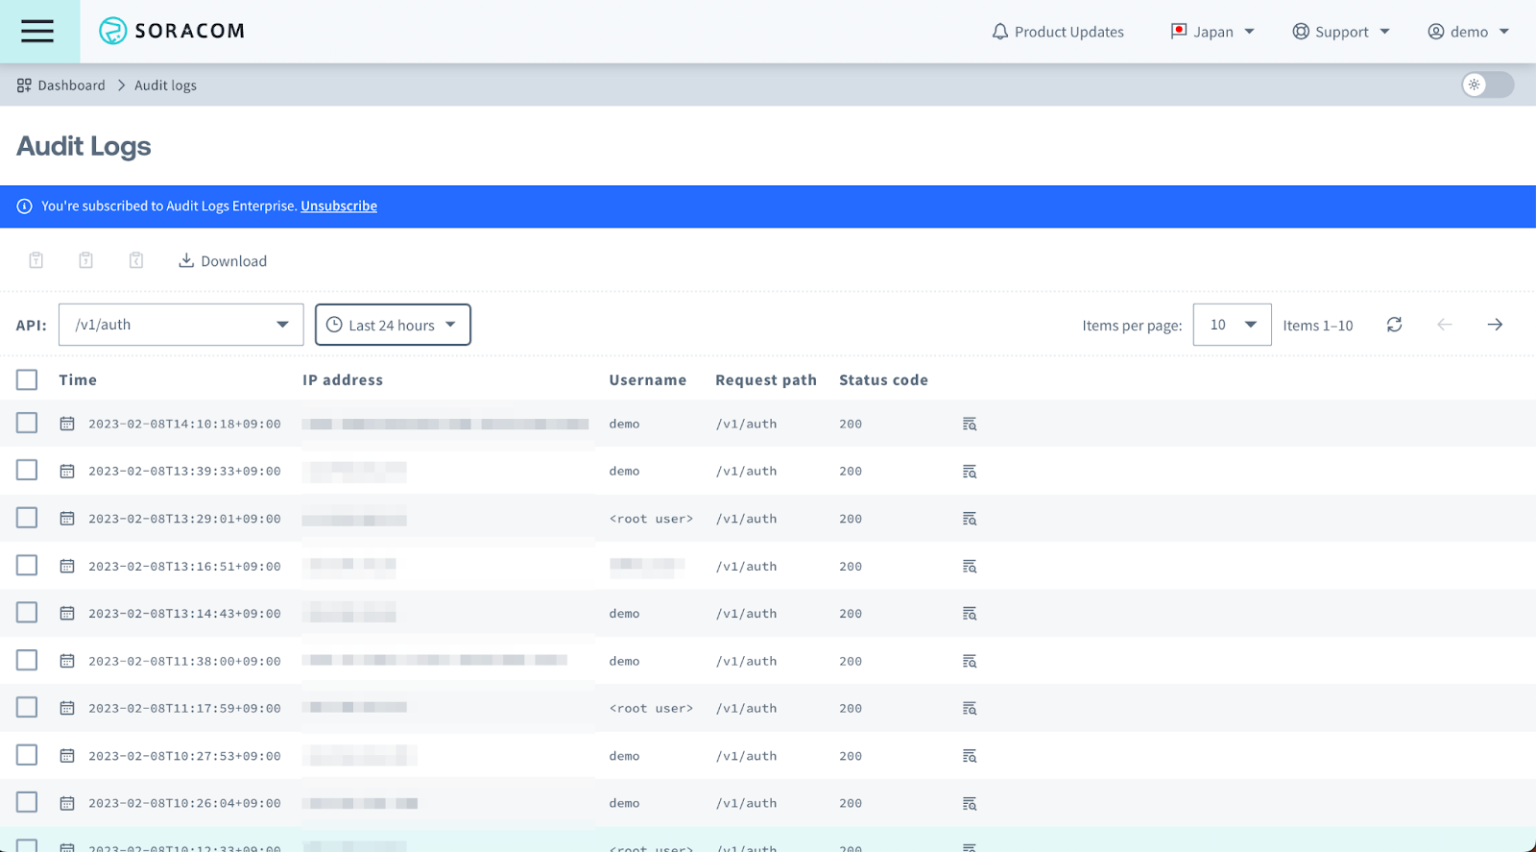Toggle the light/dark theme switch
Screen dimensions: 1536x852
click(1486, 85)
